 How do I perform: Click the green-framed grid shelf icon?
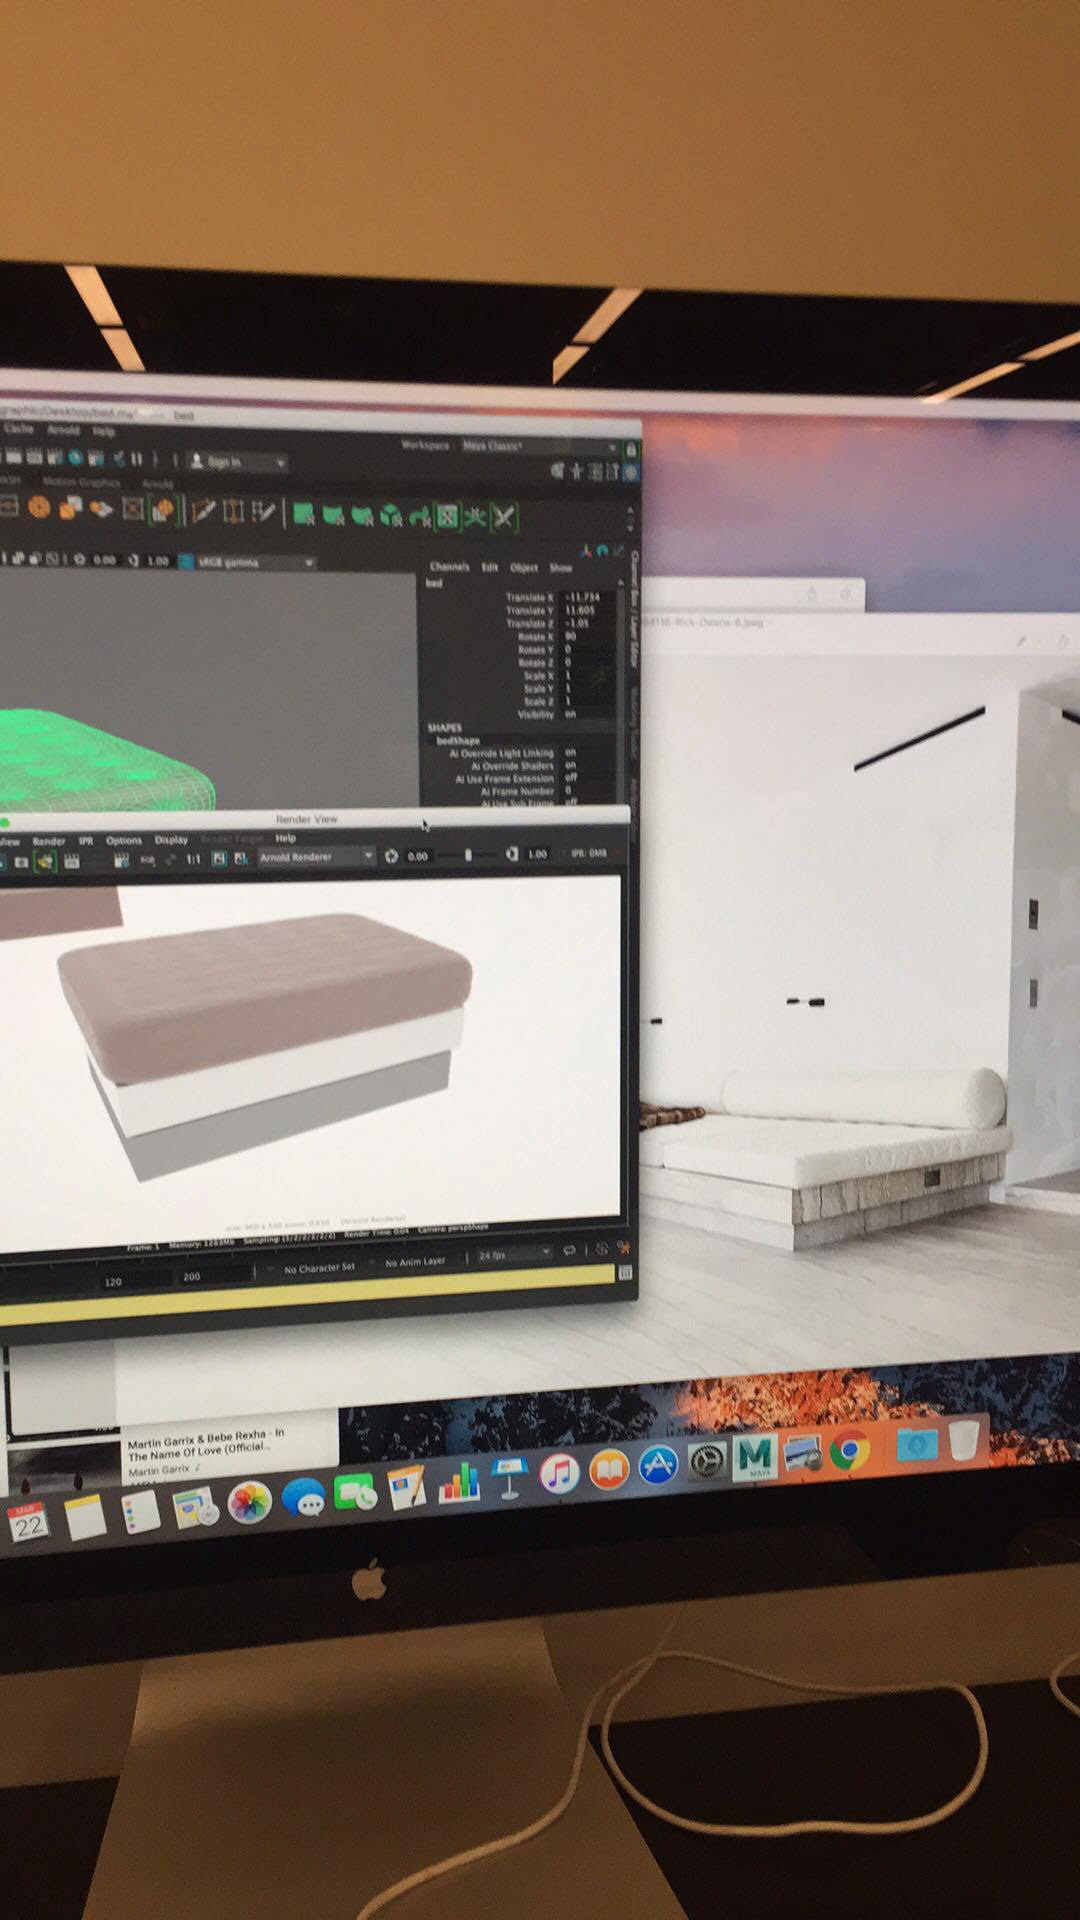[x=447, y=516]
